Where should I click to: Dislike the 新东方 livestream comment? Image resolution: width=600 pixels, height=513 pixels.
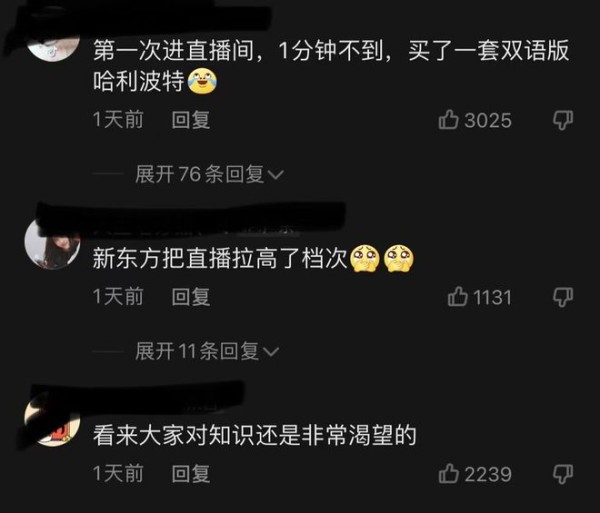point(563,297)
